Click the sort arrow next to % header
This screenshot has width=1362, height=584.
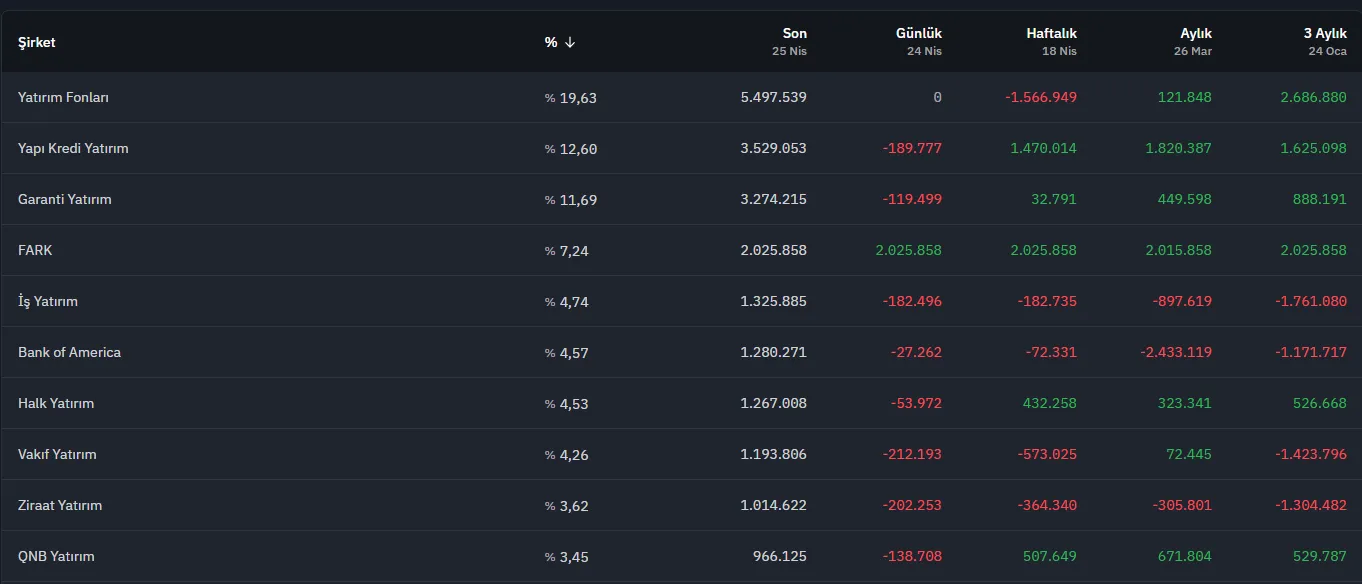pos(570,42)
